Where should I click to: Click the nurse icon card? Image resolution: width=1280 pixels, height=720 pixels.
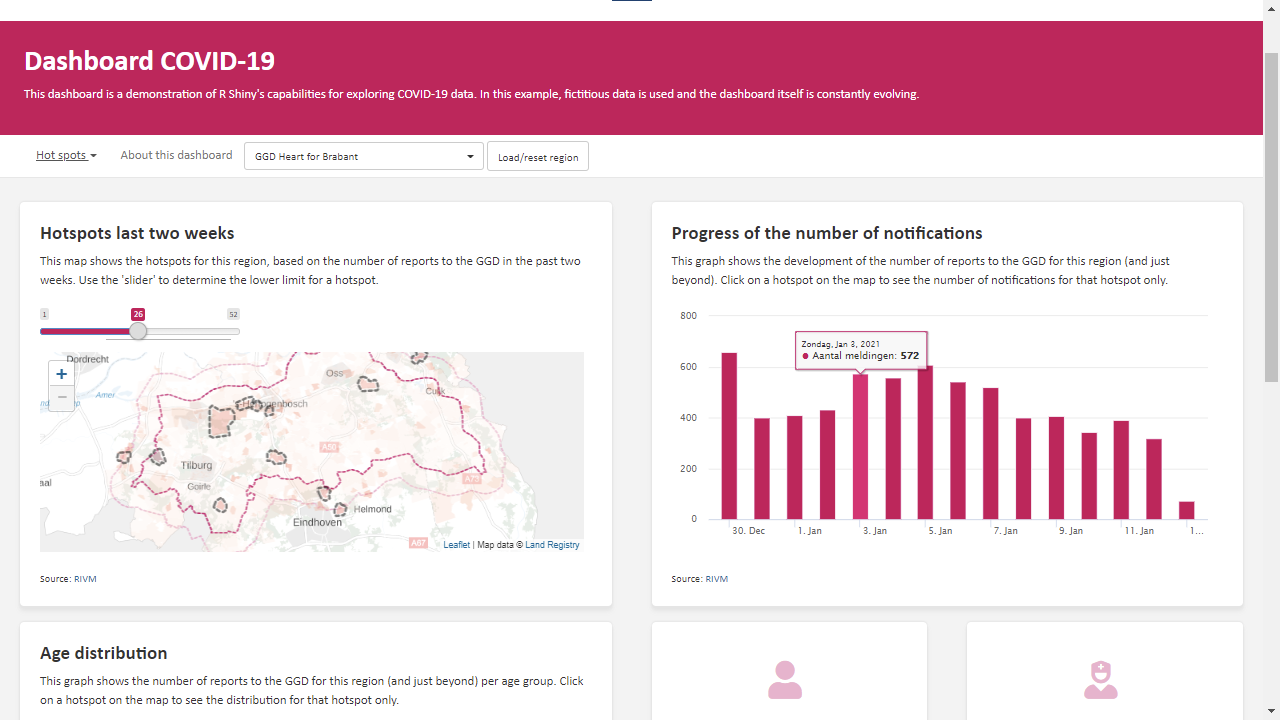point(1100,679)
